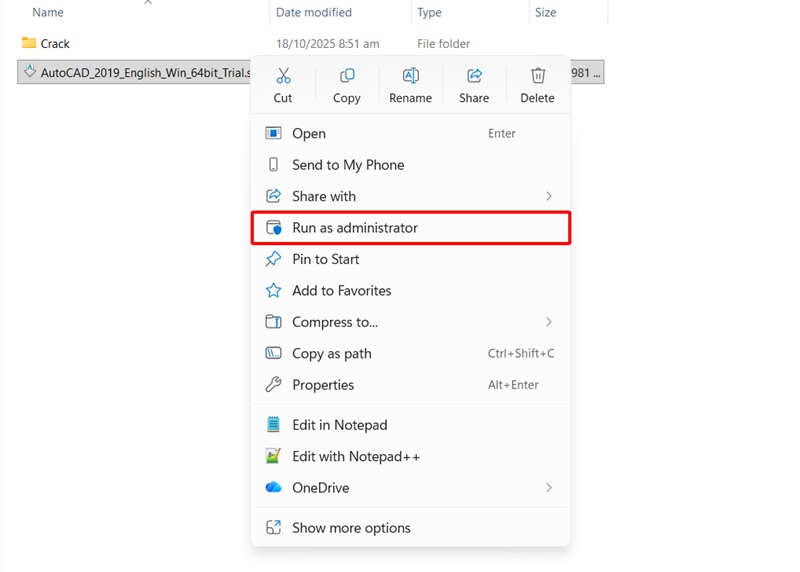800x572 pixels.
Task: Sort by the Type column header
Action: click(x=430, y=12)
